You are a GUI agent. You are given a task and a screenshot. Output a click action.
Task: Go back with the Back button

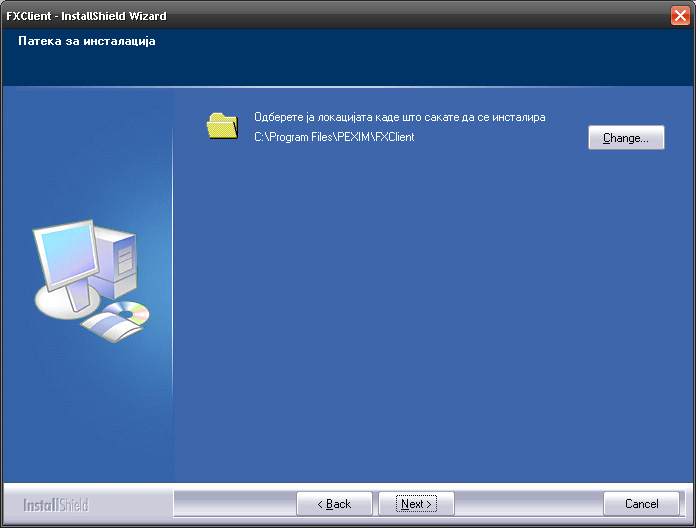point(334,504)
